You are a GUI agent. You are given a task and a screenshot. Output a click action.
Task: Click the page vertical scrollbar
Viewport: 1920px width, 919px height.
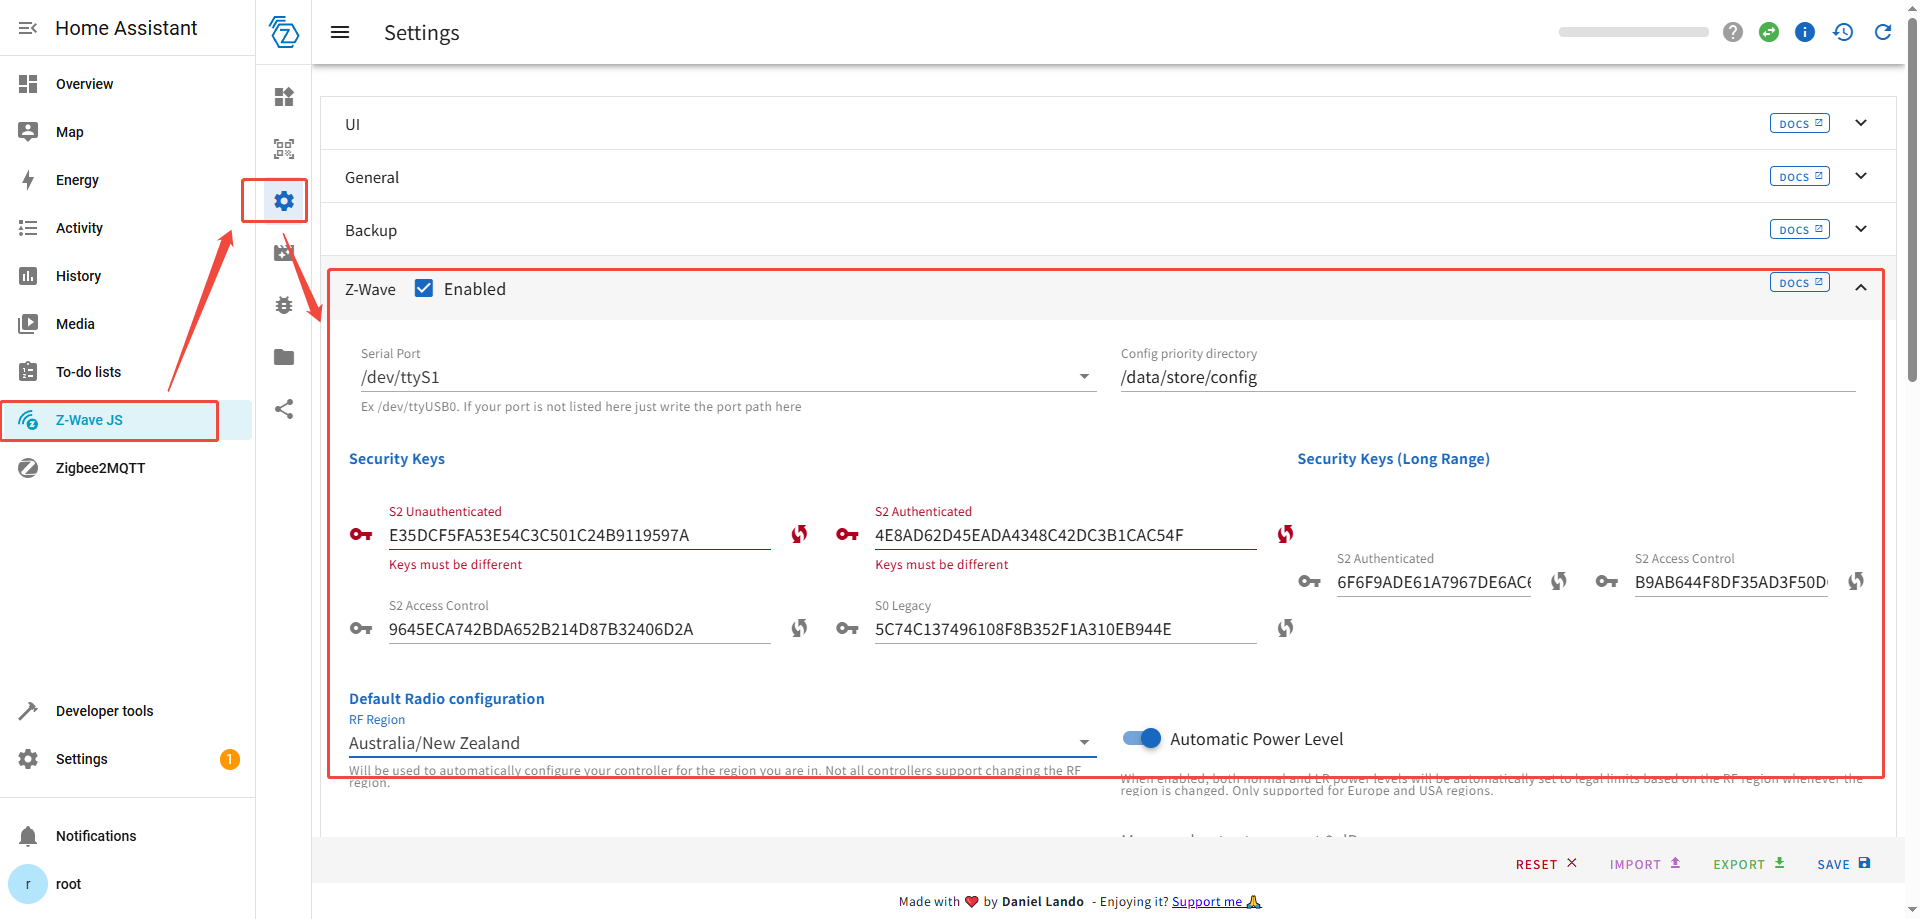[1912, 200]
